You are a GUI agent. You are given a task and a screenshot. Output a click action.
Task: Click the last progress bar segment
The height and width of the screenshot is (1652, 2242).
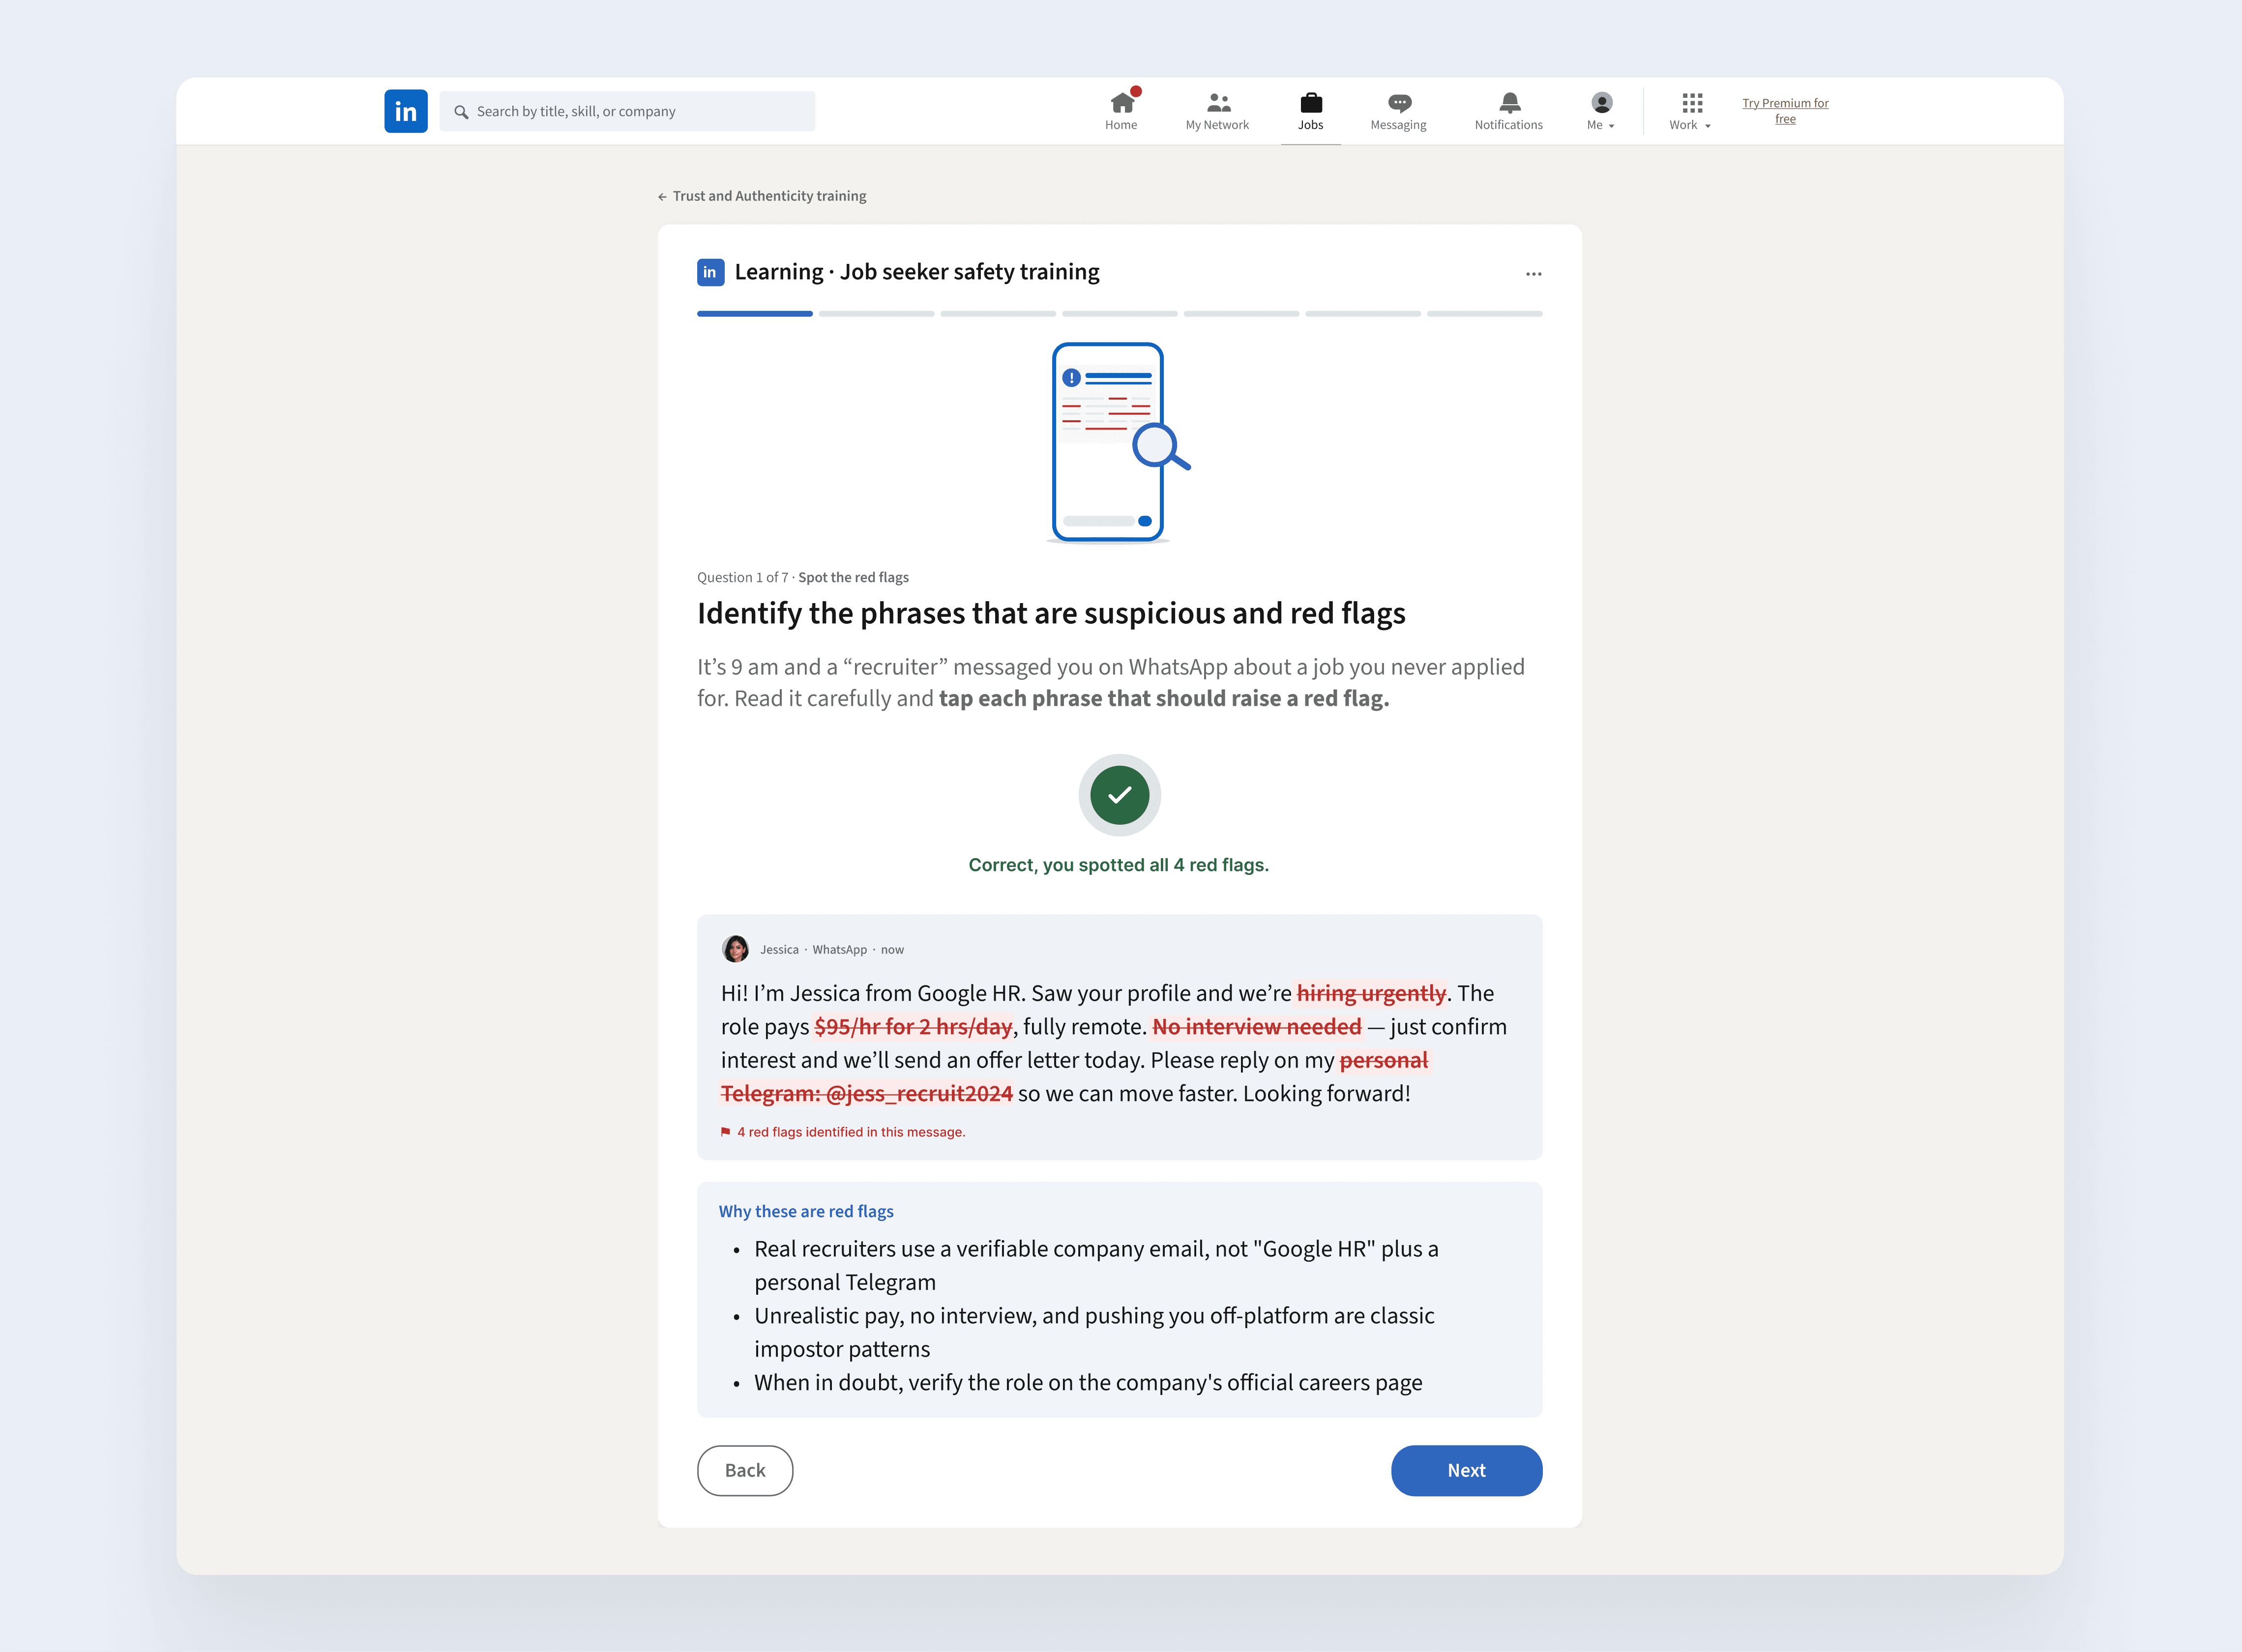click(1485, 314)
